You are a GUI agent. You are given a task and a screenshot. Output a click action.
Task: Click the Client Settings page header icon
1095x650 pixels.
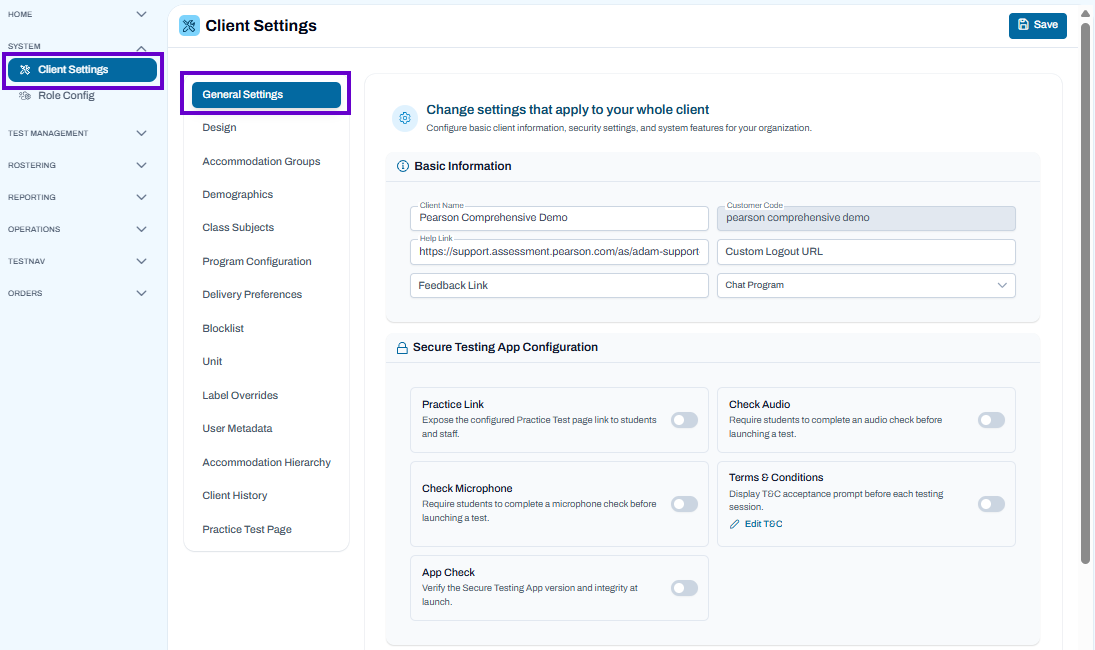189,26
